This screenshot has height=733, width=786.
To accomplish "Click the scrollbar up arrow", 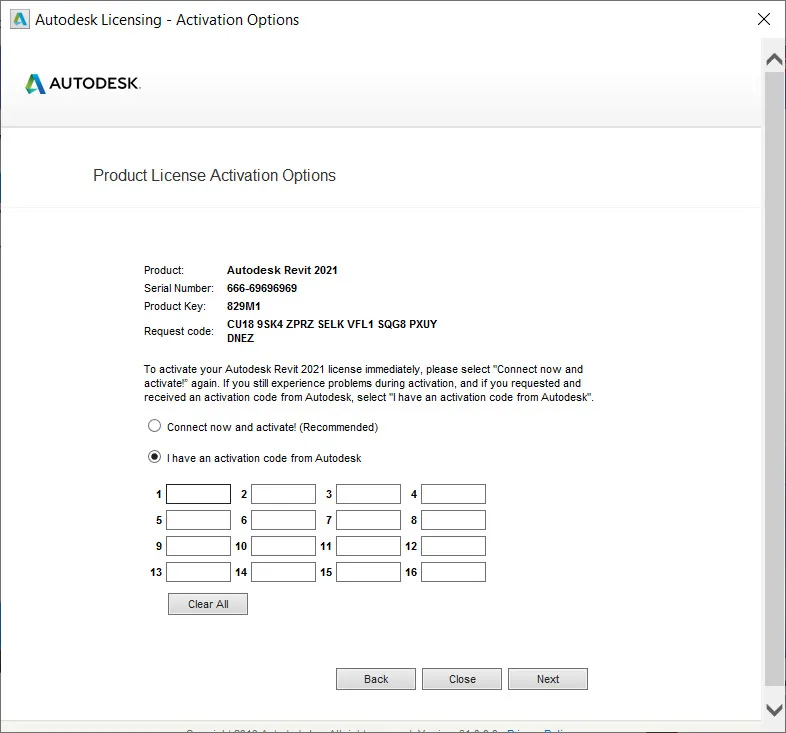I will click(x=774, y=59).
